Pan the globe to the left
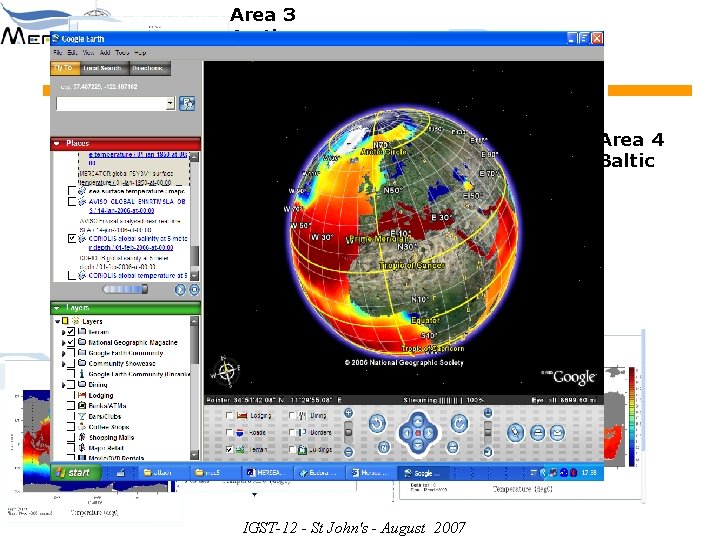Image resolution: width=720 pixels, height=540 pixels. [x=406, y=433]
